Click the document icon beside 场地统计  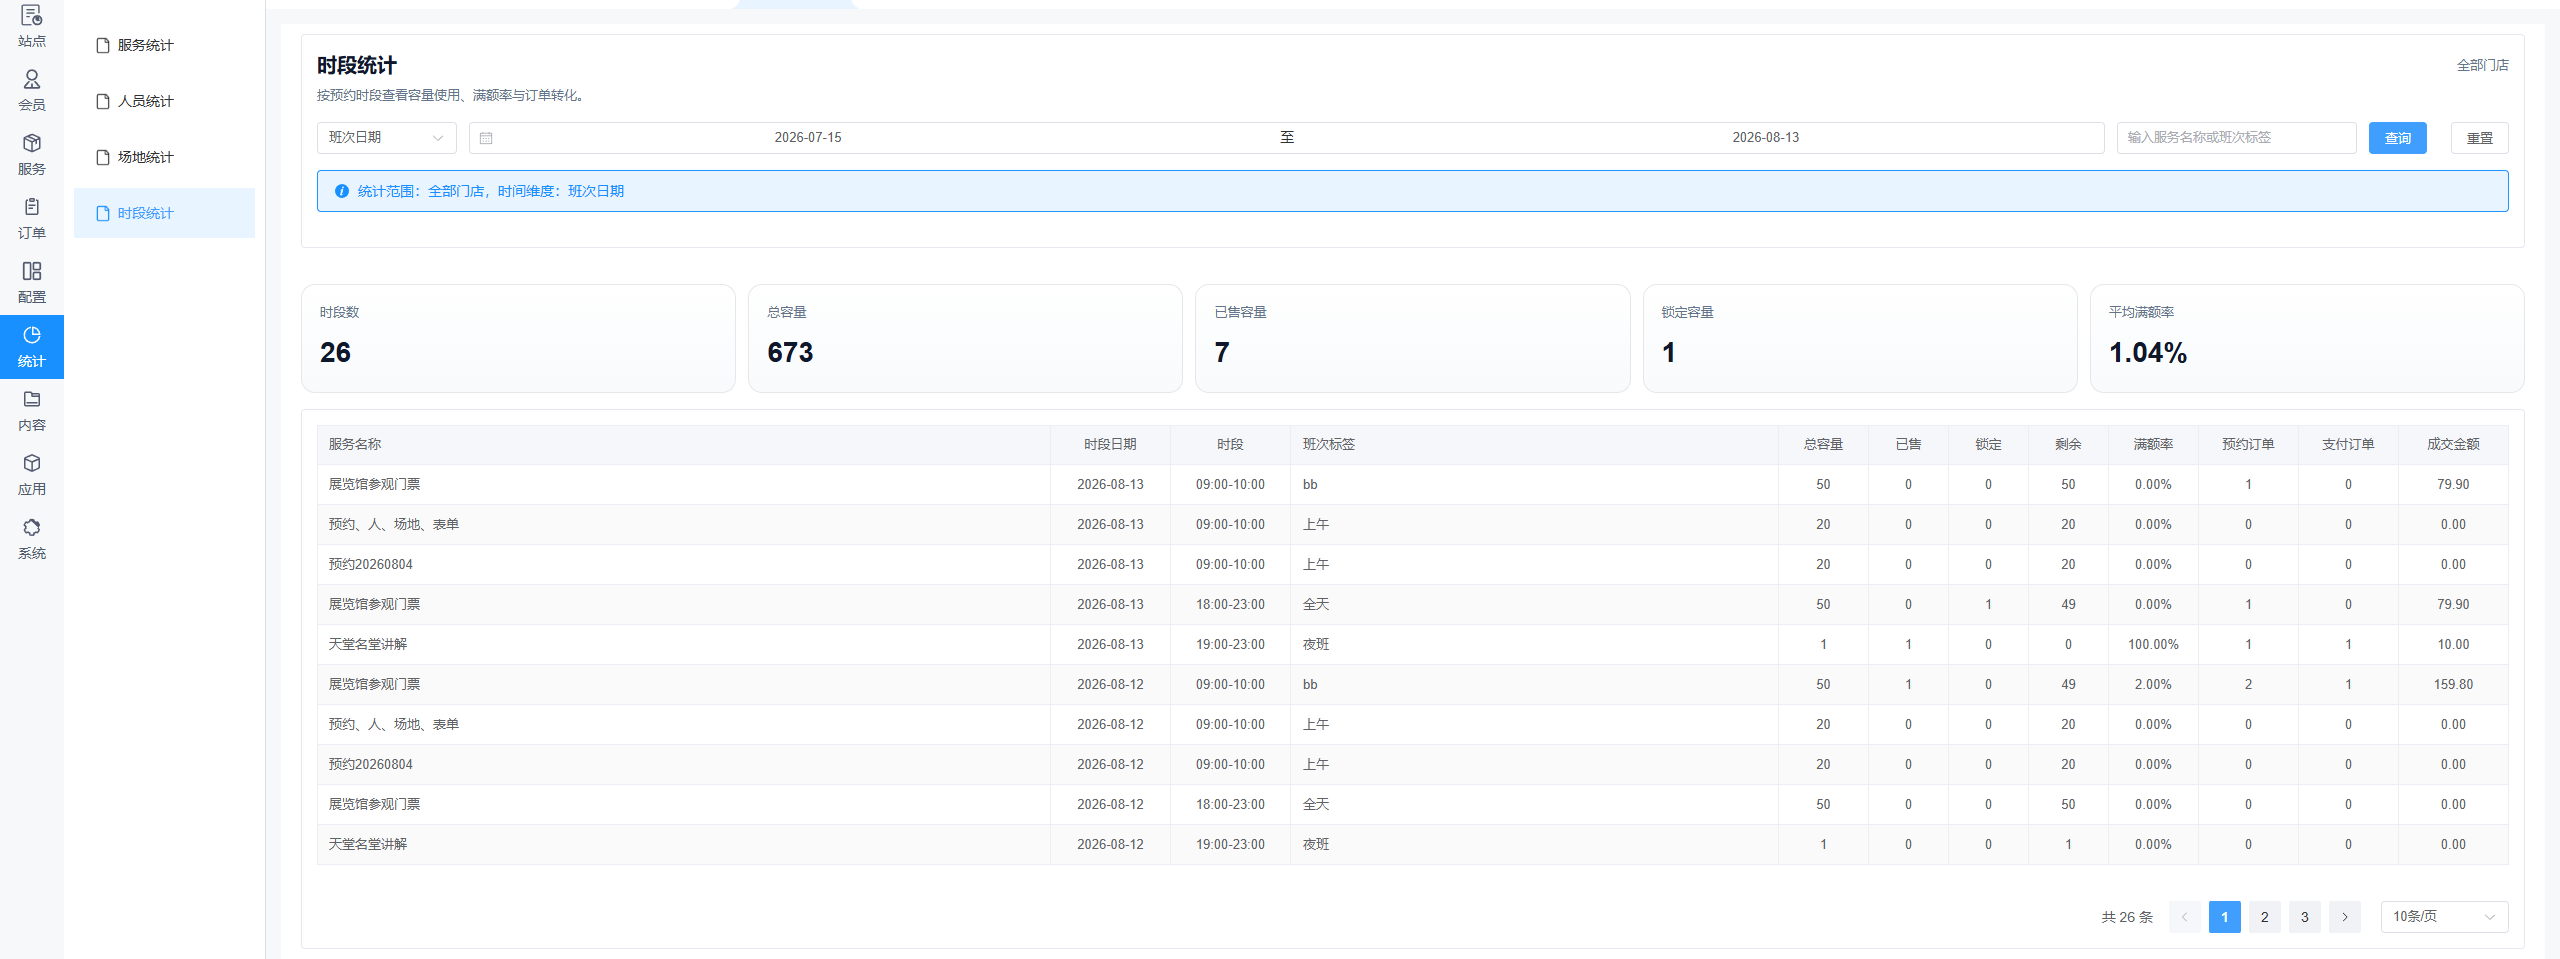(x=103, y=157)
